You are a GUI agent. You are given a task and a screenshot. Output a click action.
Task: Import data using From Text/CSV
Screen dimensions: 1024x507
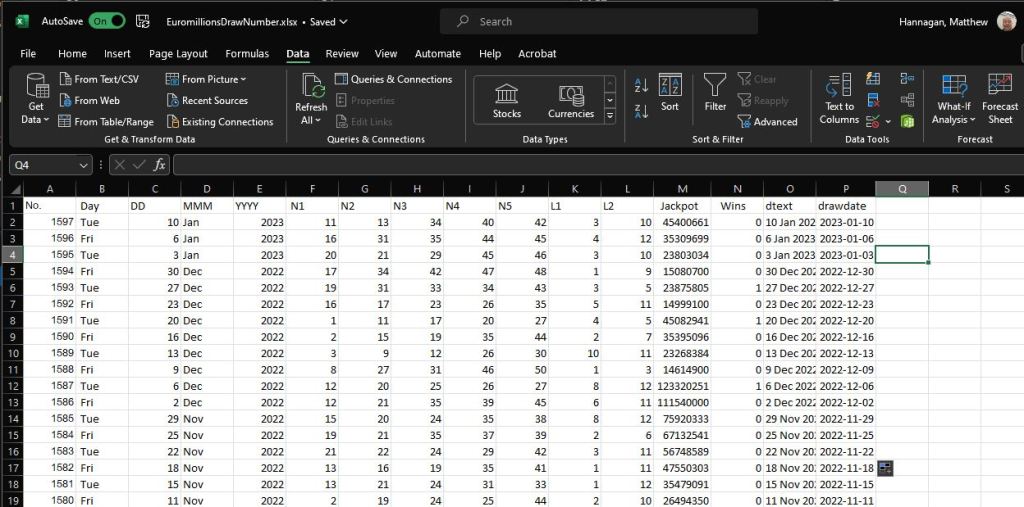(x=98, y=79)
